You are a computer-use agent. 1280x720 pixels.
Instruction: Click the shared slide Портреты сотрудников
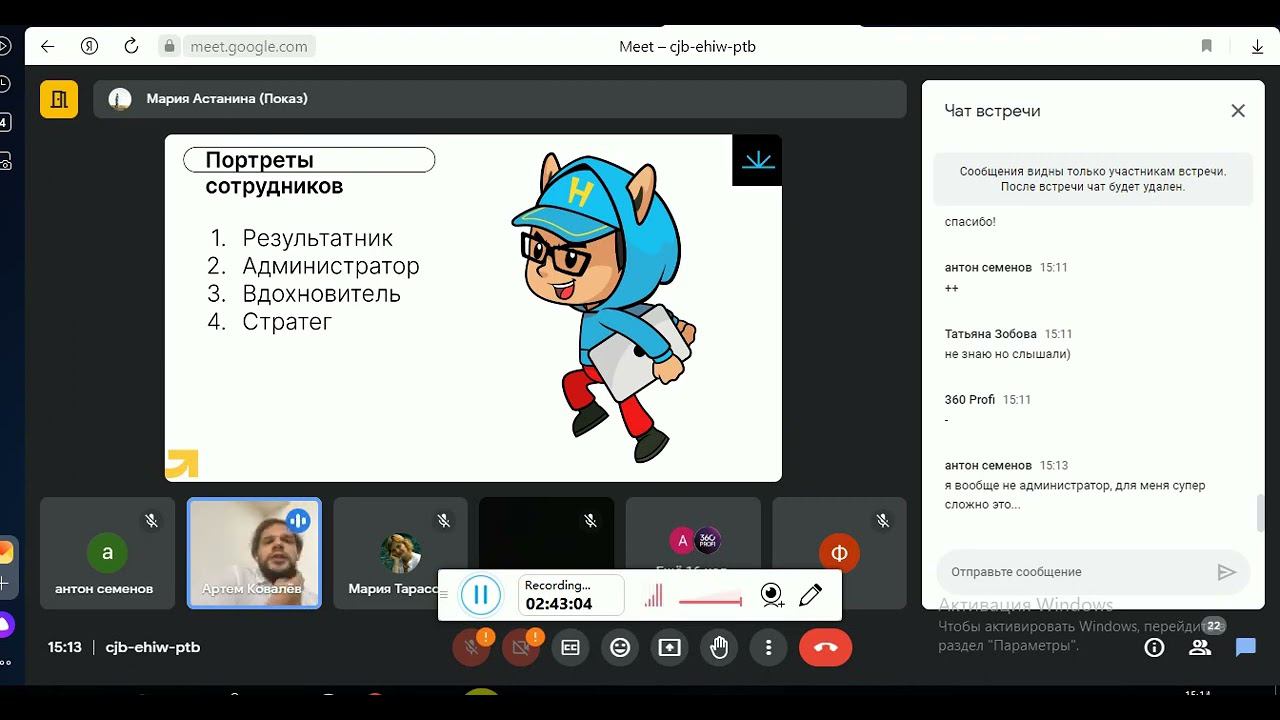(473, 308)
